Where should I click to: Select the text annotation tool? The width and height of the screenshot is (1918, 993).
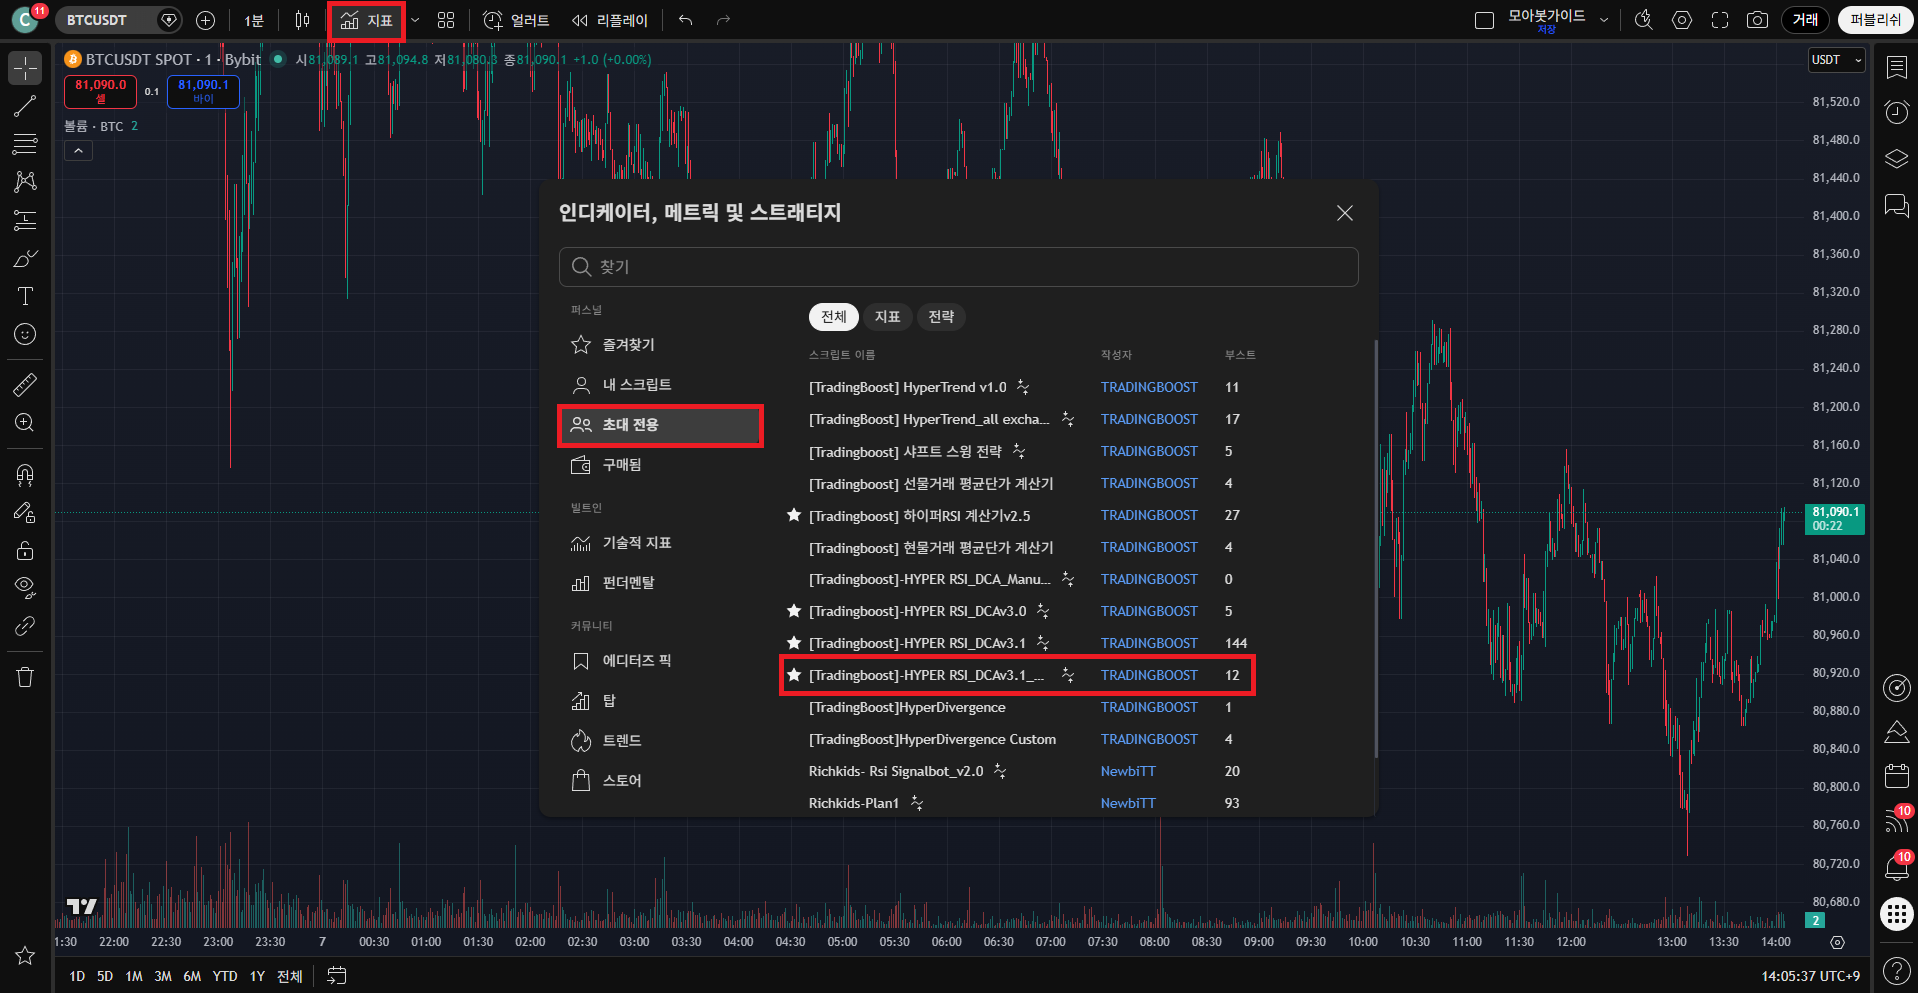tap(25, 296)
